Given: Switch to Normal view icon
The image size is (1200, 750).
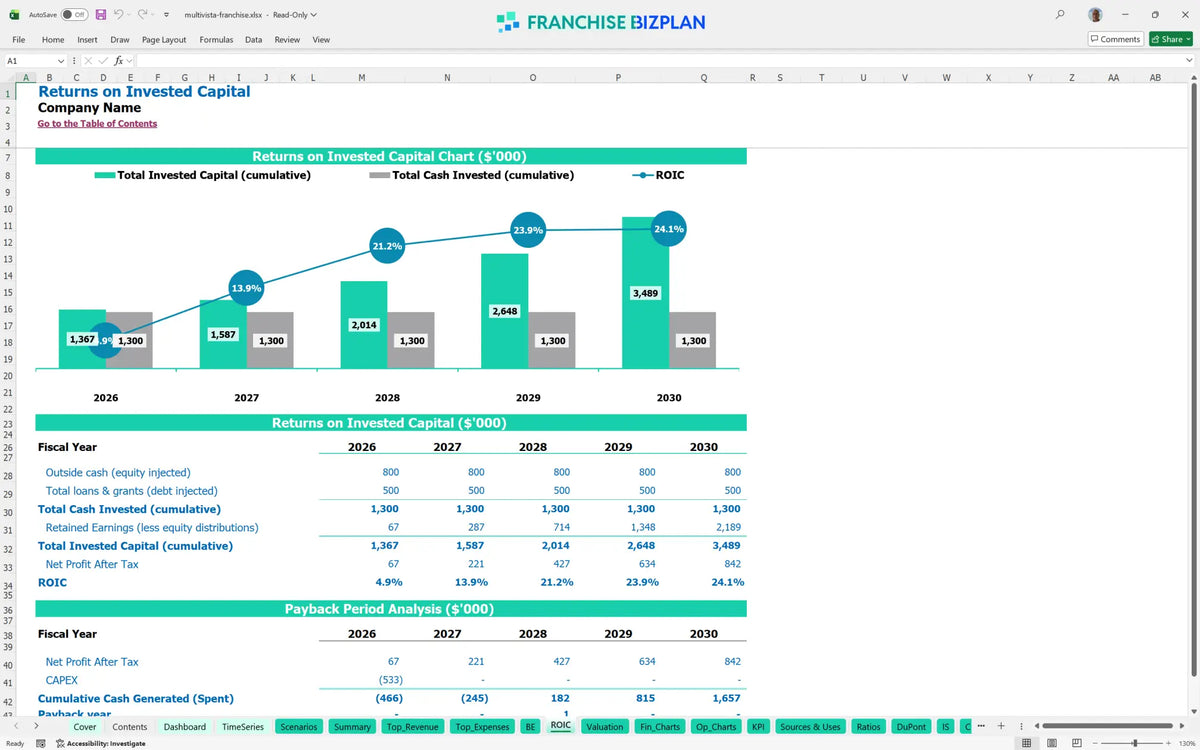Looking at the screenshot, I should coord(1027,743).
